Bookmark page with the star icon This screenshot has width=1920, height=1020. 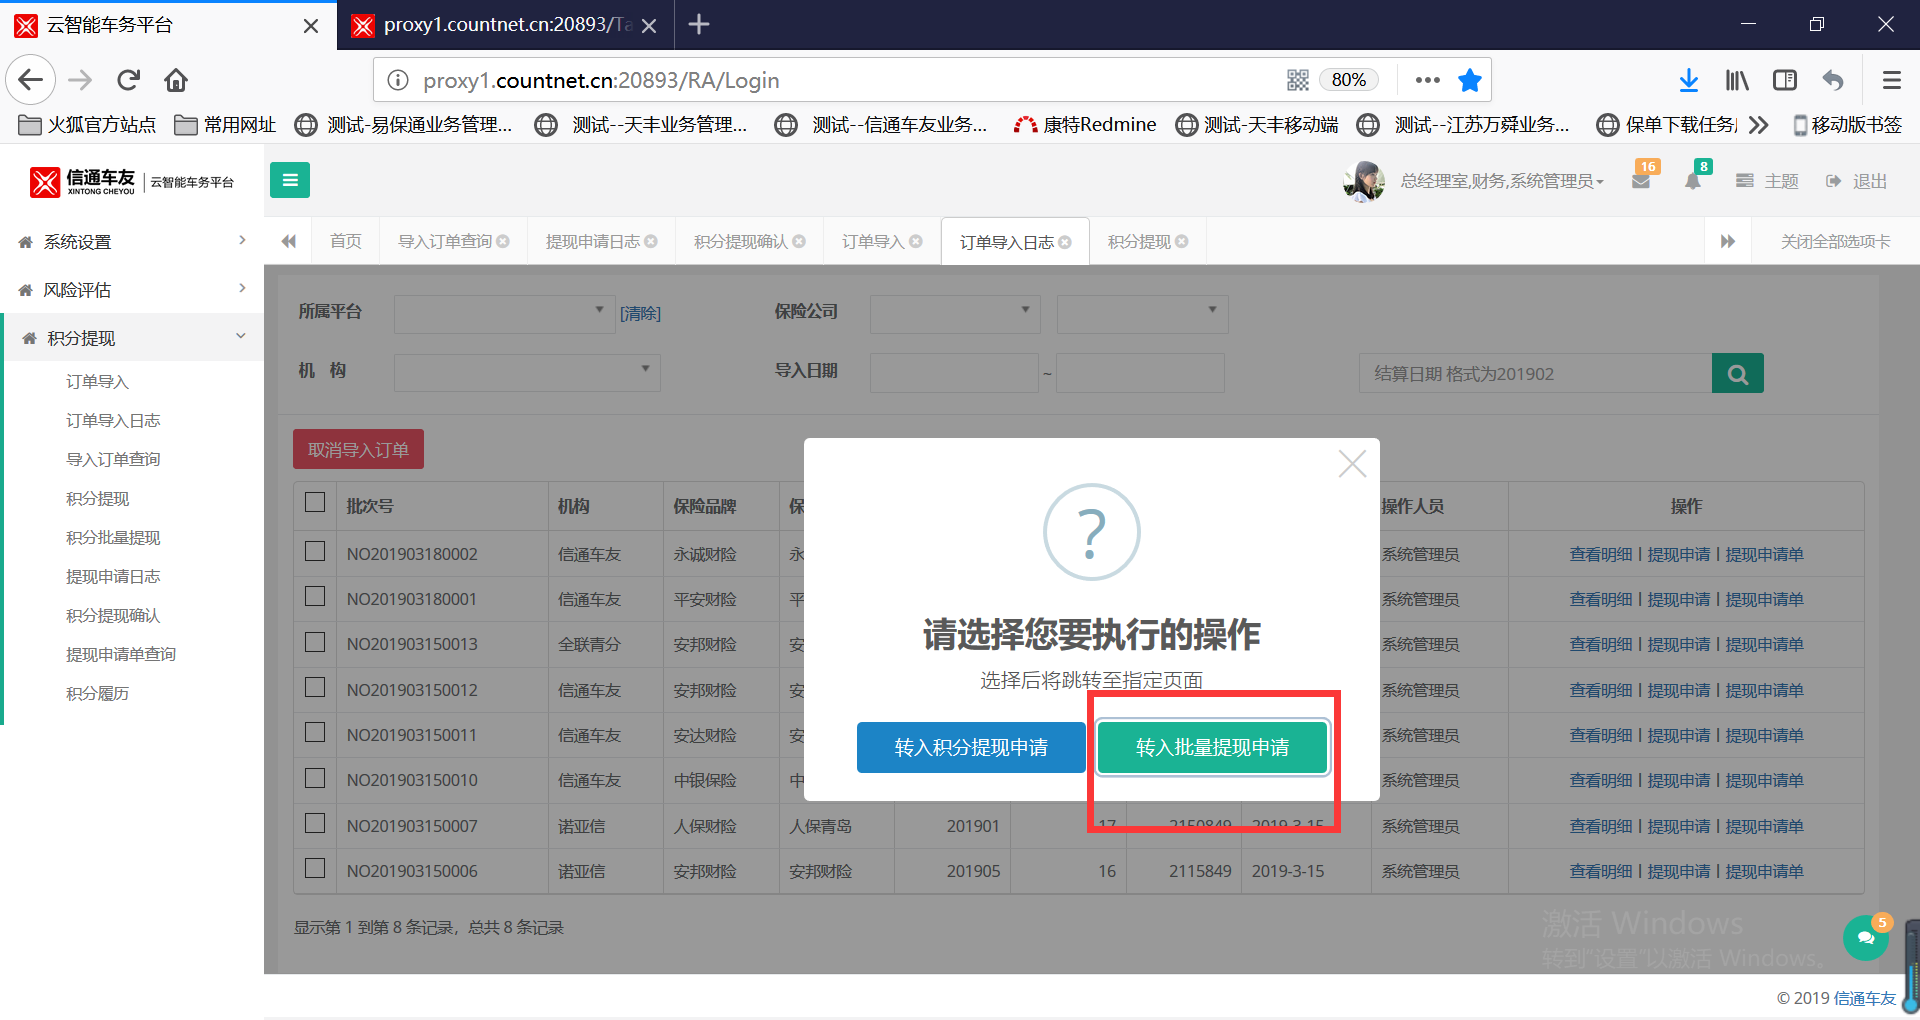pyautogui.click(x=1469, y=80)
